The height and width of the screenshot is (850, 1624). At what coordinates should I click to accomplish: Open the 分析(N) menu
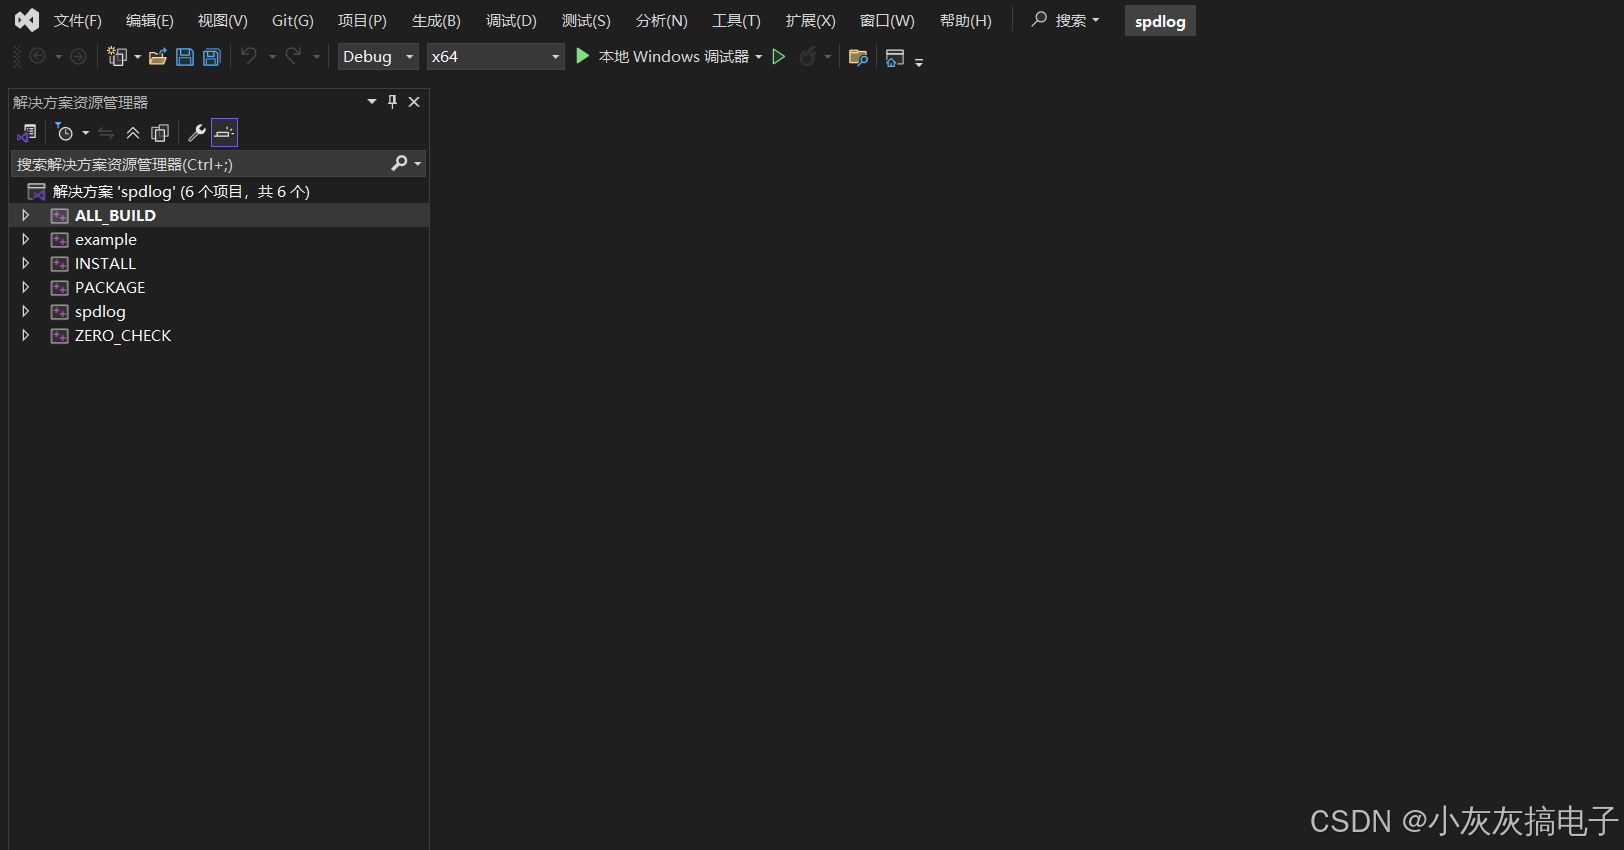pyautogui.click(x=662, y=21)
